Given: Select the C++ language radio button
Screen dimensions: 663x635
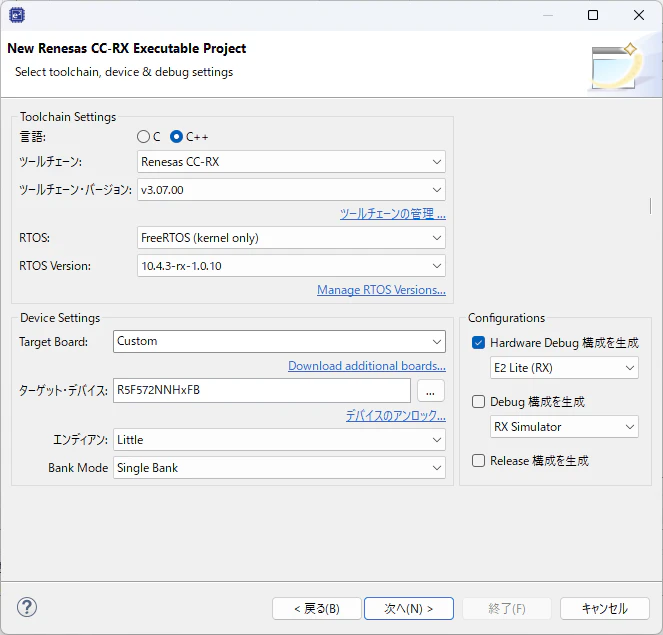Looking at the screenshot, I should tap(176, 137).
